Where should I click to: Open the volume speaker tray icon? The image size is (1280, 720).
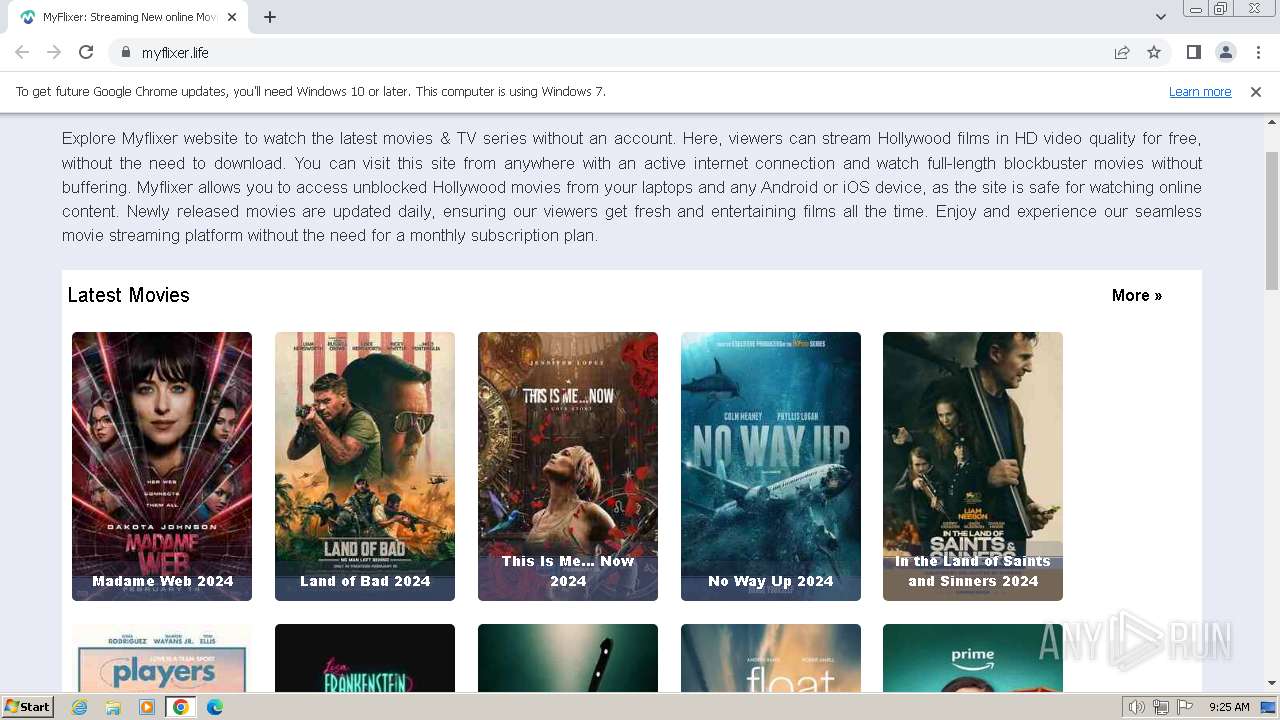1137,707
